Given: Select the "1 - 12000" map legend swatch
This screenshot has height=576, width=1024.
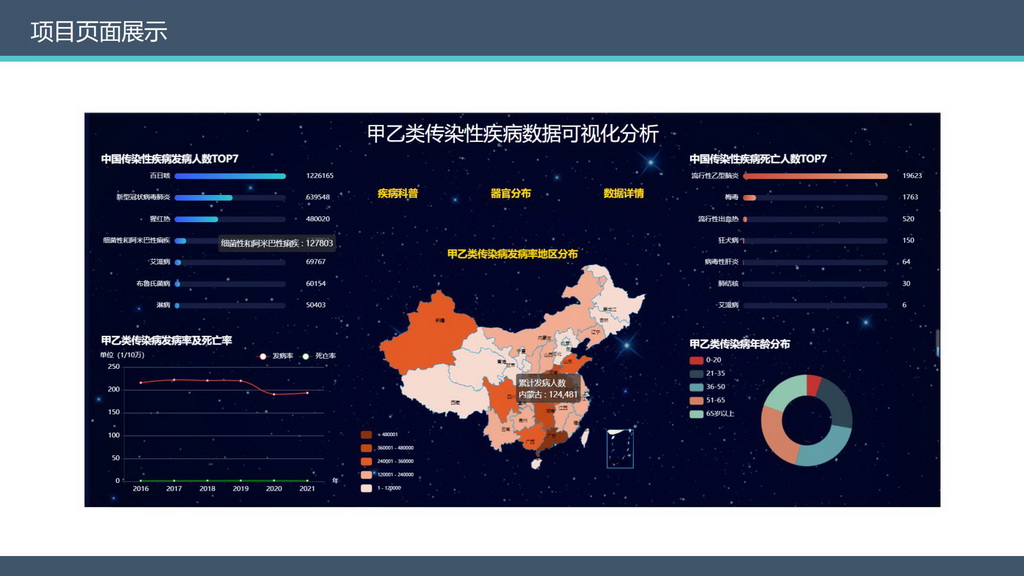Looking at the screenshot, I should coord(366,488).
